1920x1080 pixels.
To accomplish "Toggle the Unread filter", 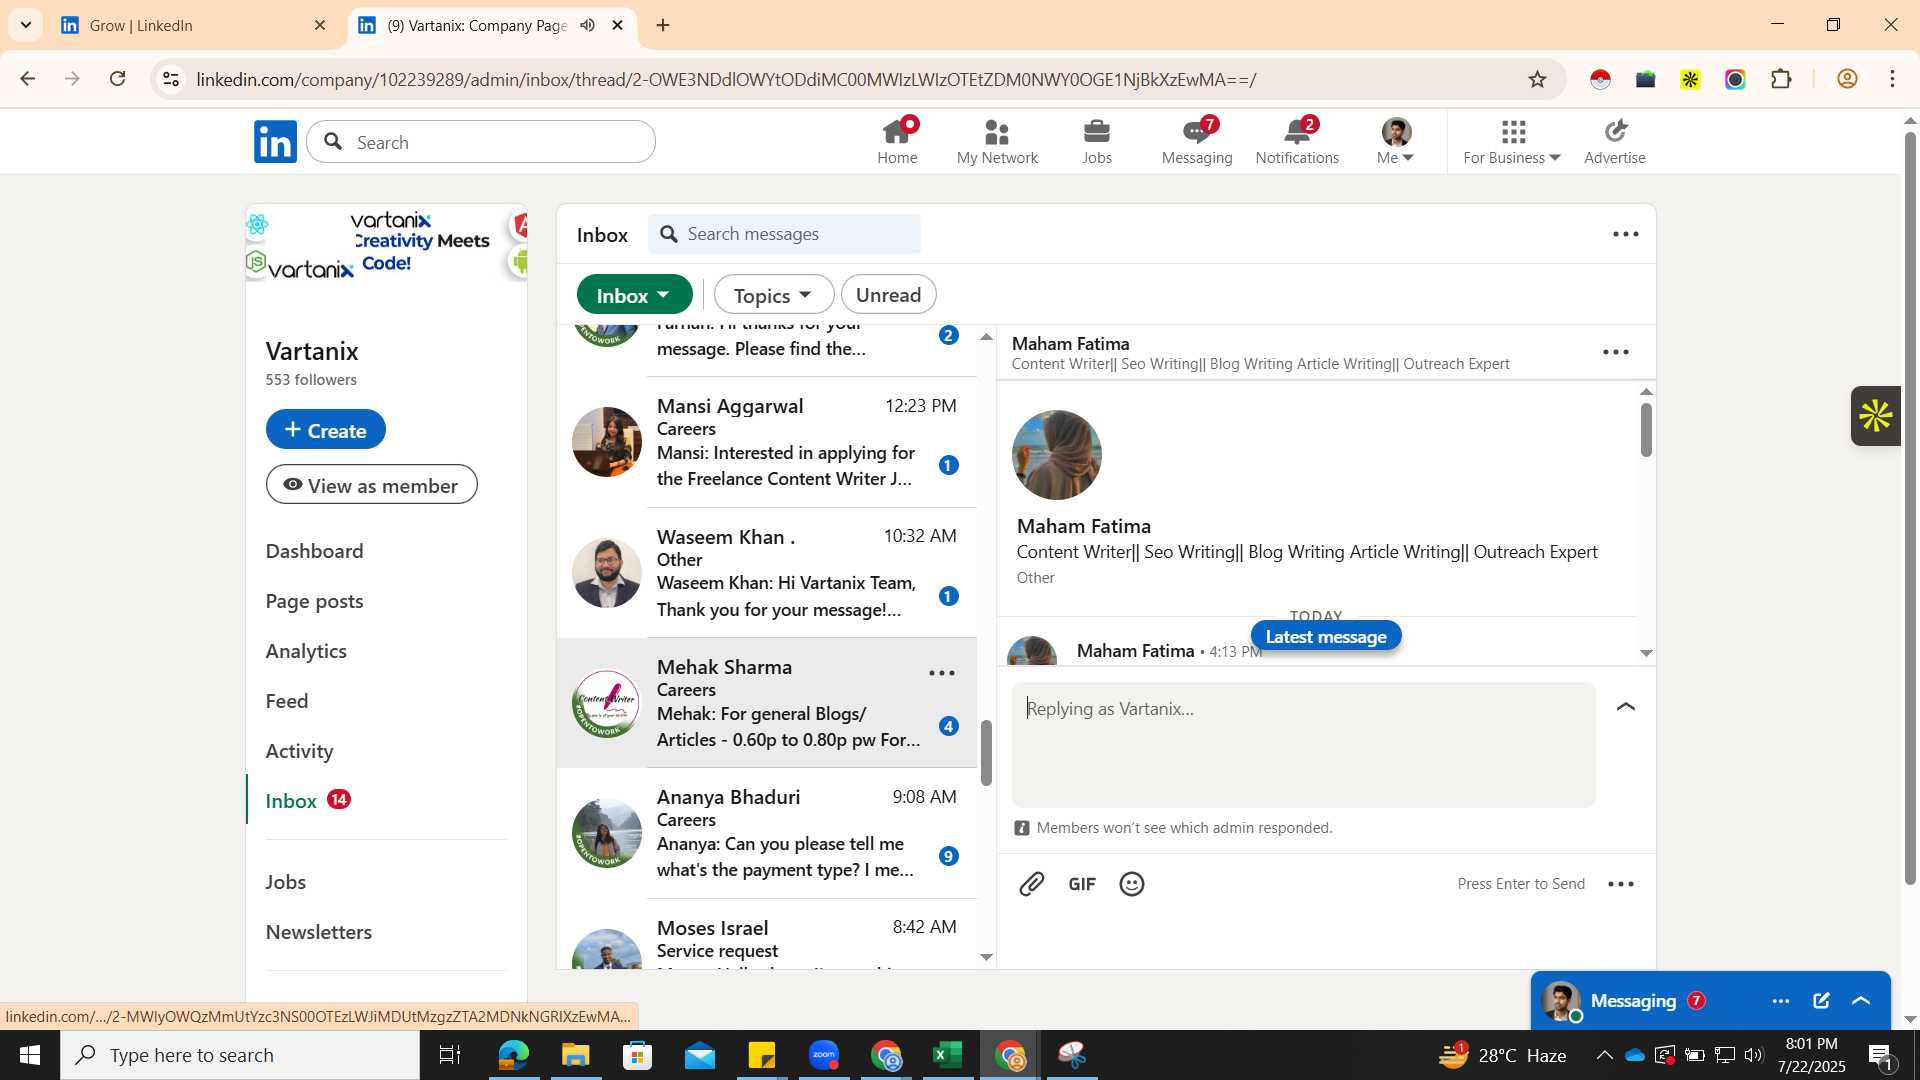I will pos(888,295).
